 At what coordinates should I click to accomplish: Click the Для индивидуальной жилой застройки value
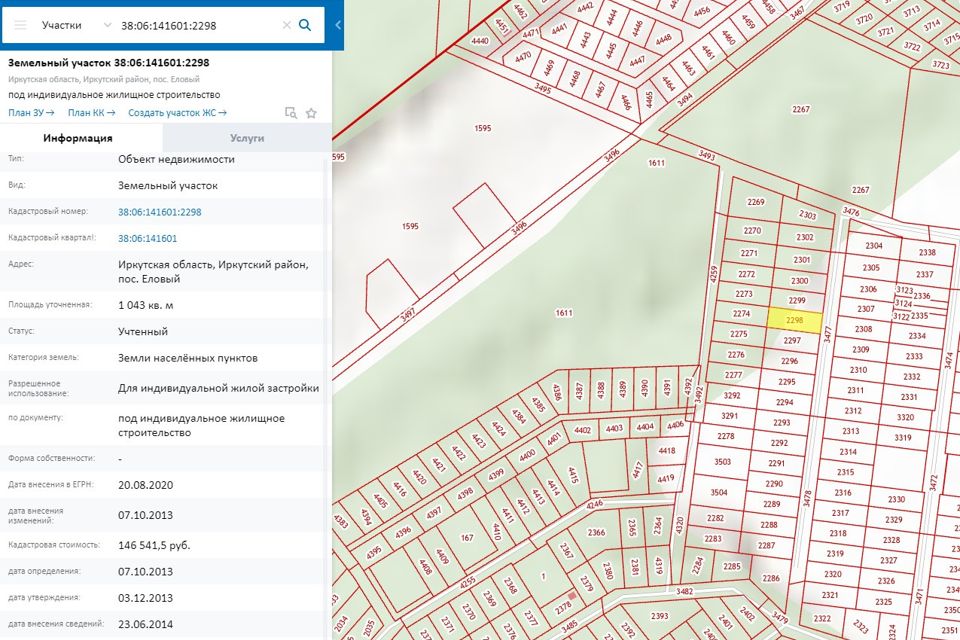pyautogui.click(x=219, y=388)
